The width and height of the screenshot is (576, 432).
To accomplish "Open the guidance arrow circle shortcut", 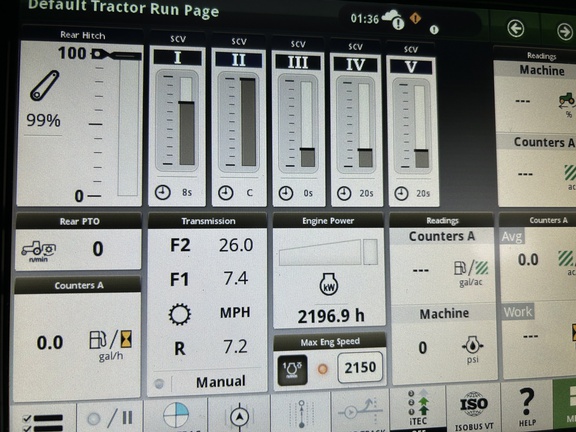I will pos(239,417).
